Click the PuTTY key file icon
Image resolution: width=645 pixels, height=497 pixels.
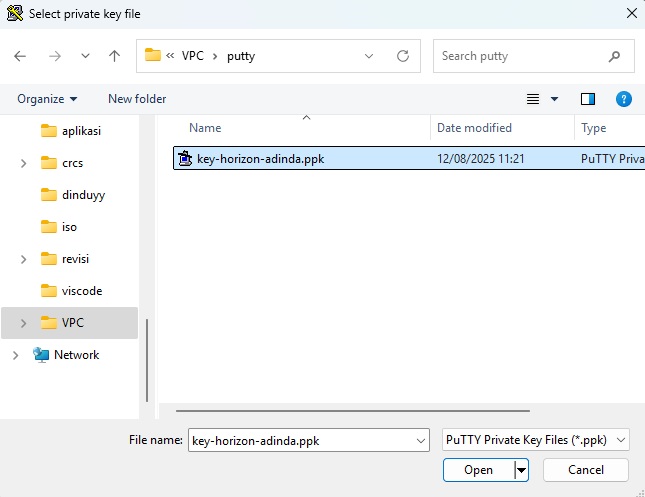coord(185,158)
